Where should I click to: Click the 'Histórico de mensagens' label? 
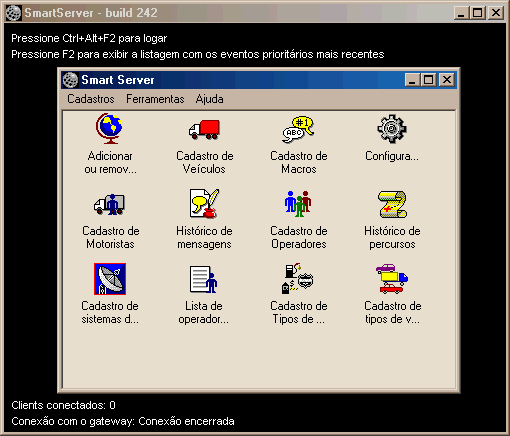[x=204, y=237]
